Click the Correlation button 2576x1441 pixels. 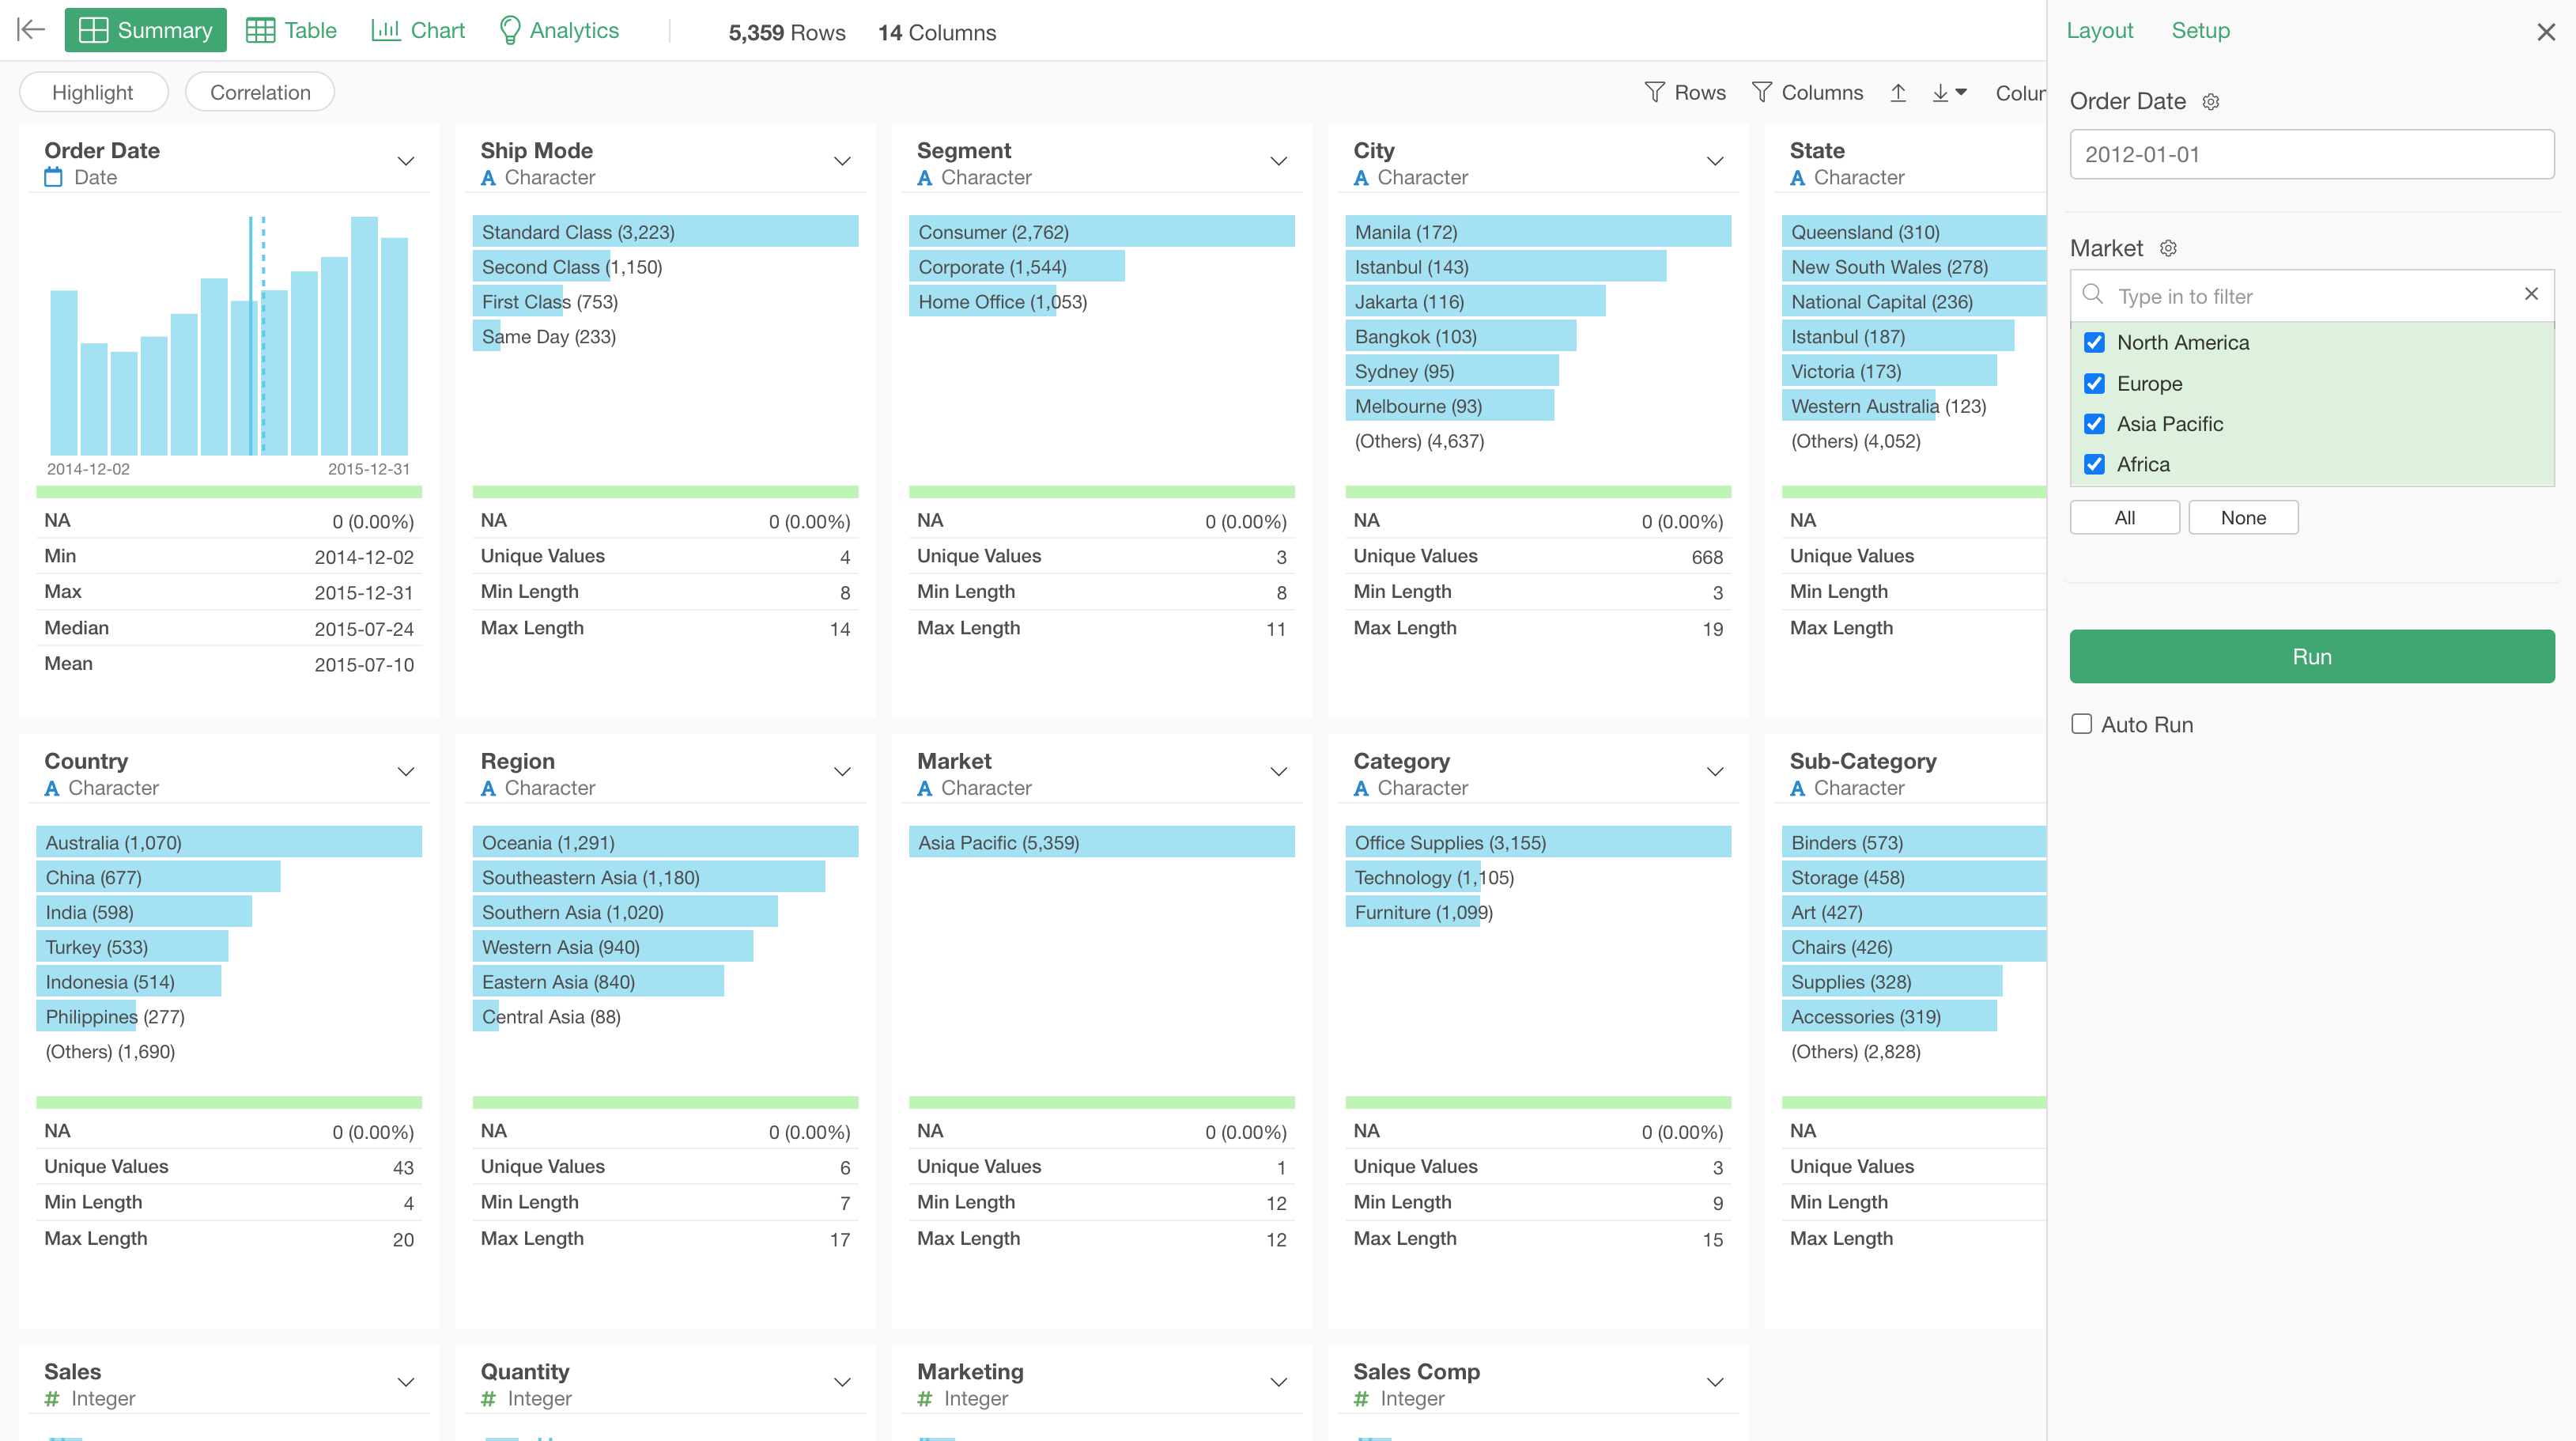(260, 93)
